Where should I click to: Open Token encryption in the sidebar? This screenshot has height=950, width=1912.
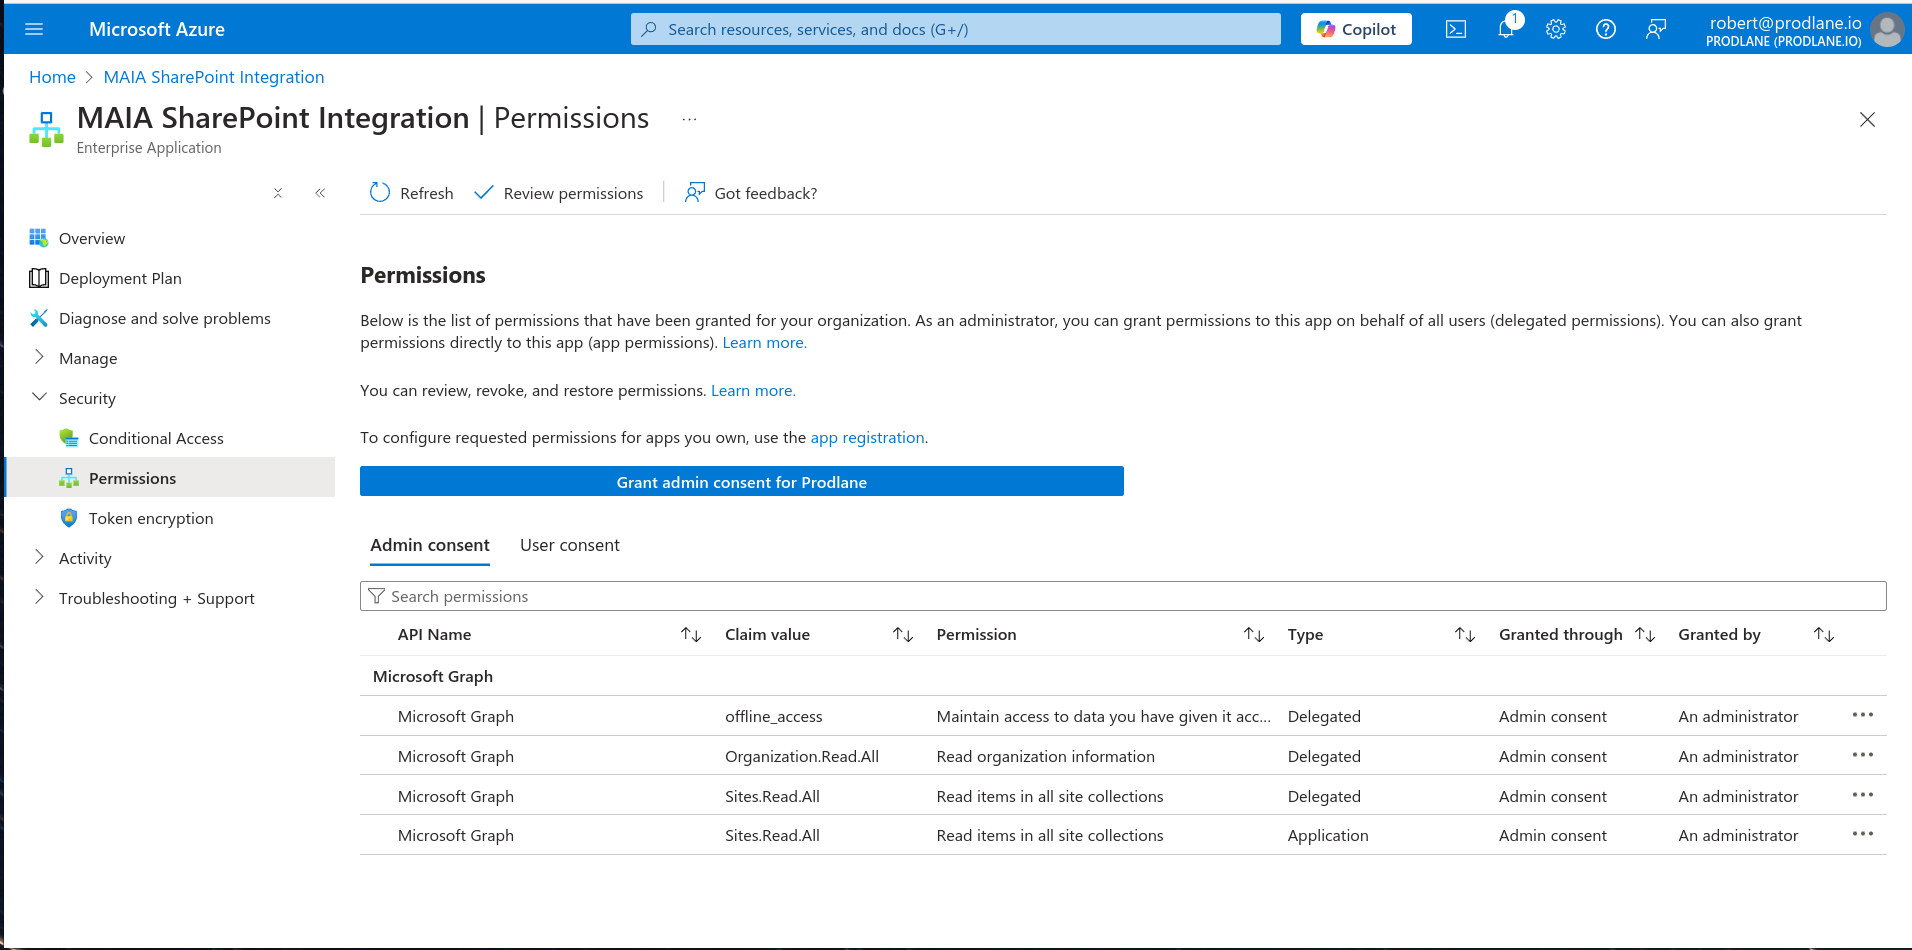[x=151, y=518]
